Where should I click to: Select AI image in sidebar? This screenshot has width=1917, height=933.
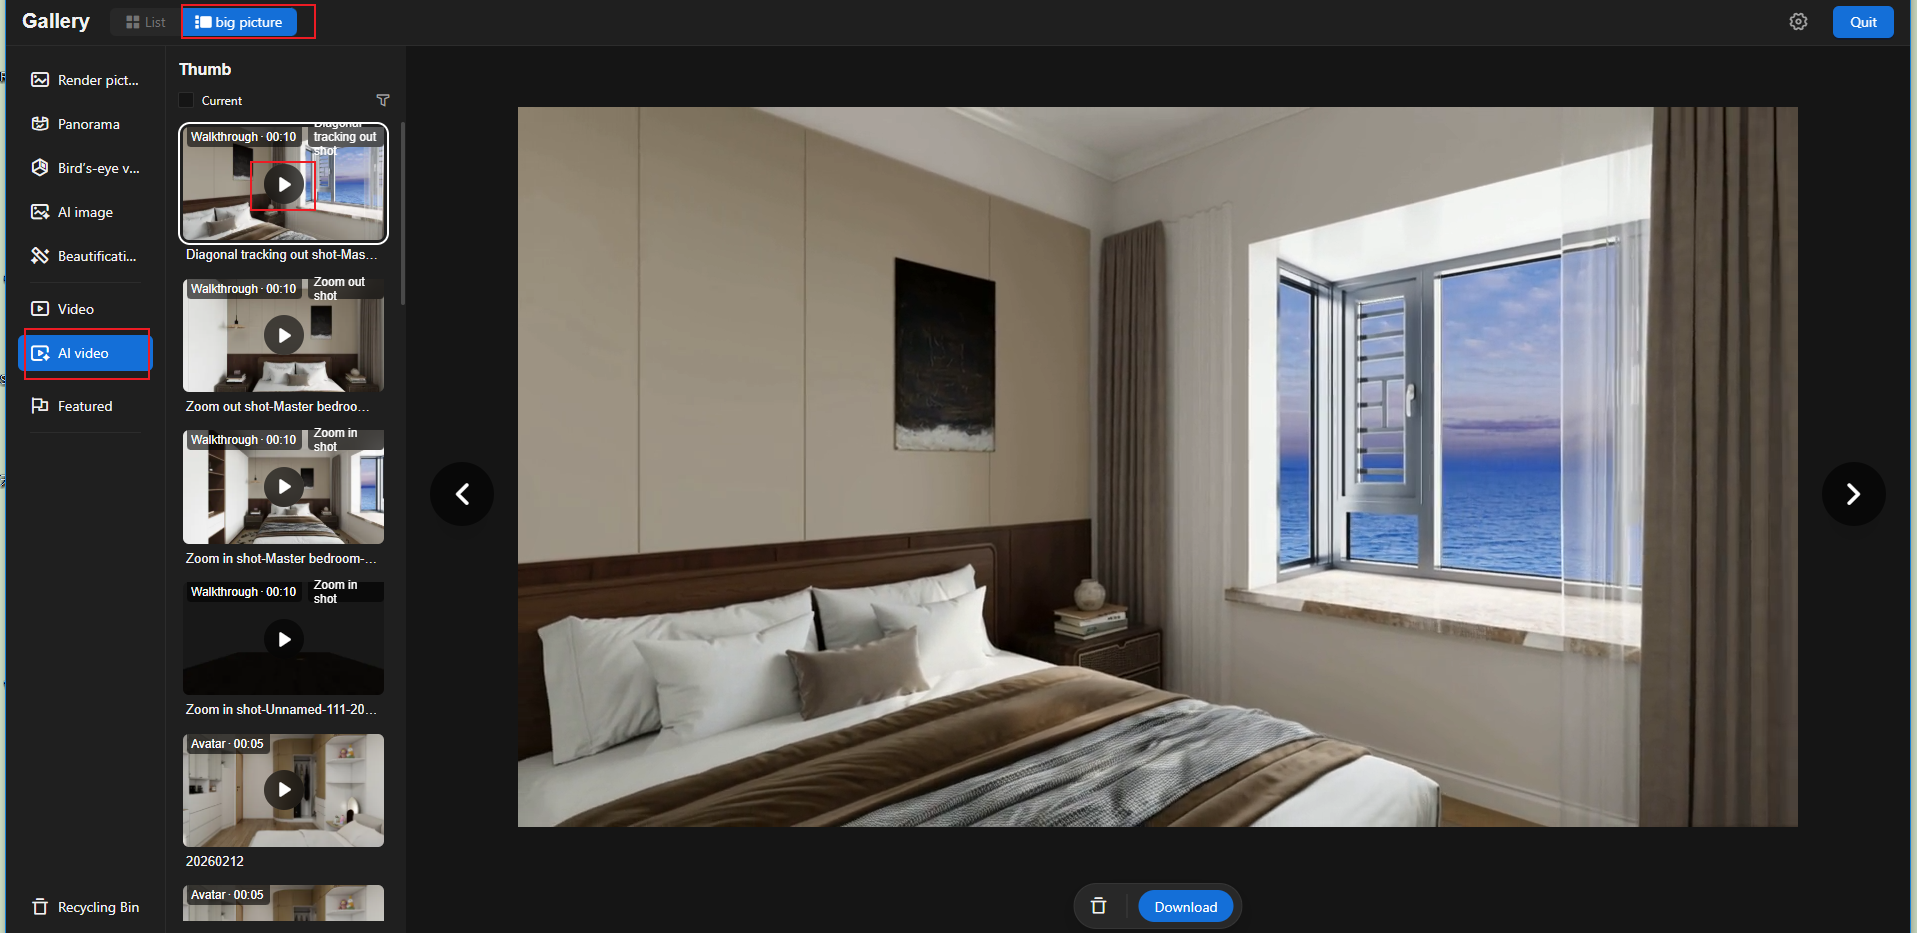[85, 212]
